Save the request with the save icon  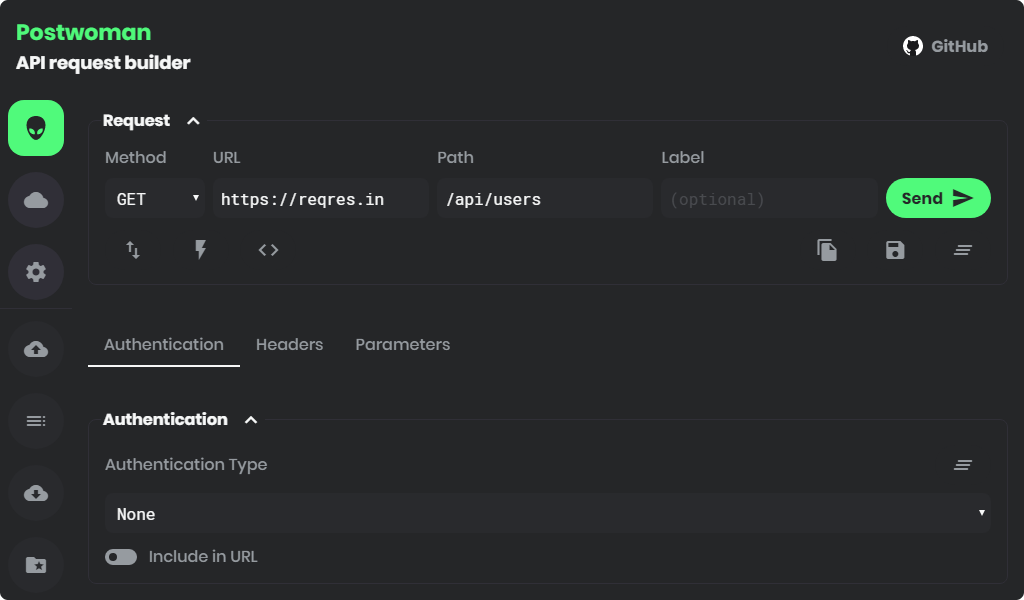[895, 250]
